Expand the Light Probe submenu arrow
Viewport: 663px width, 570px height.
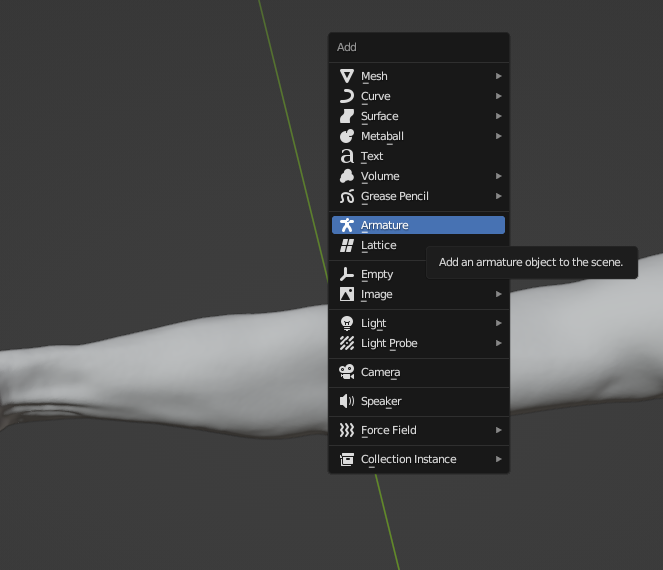tap(498, 343)
